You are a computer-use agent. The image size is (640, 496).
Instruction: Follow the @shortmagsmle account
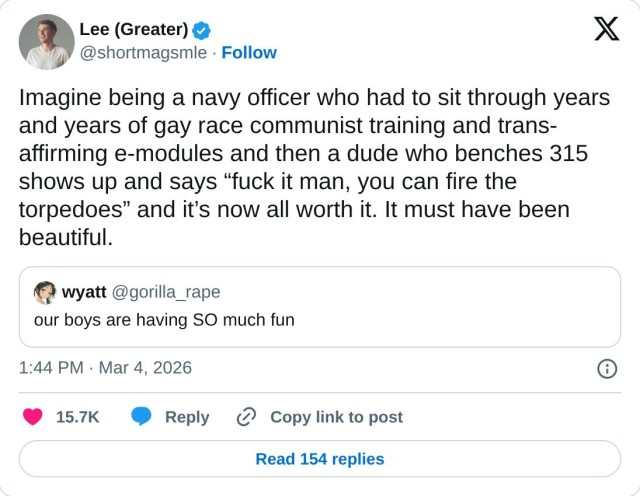(x=249, y=52)
